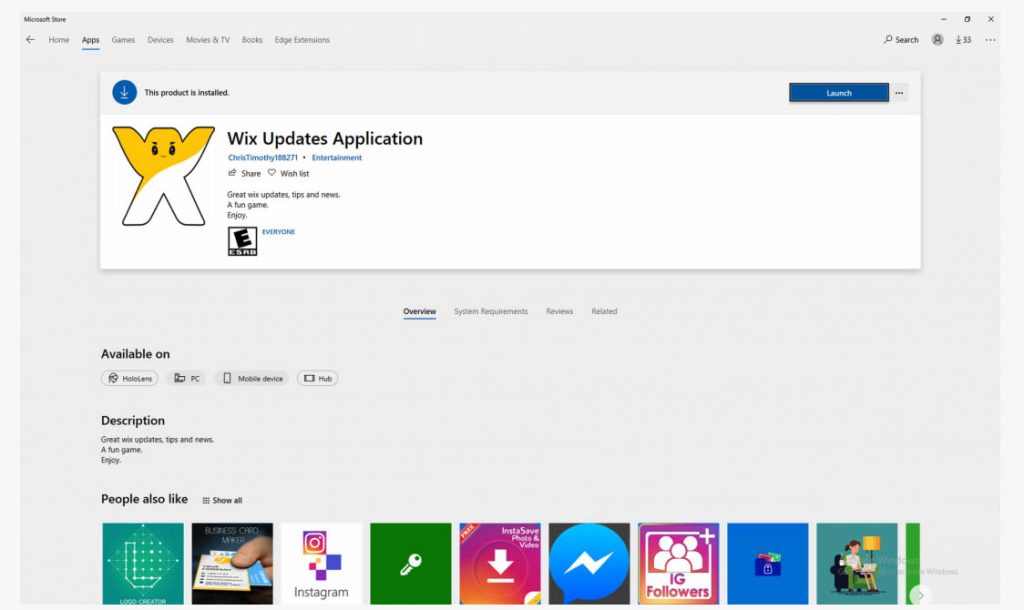This screenshot has width=1024, height=610.
Task: Open the Edge Extensions tab
Action: click(x=302, y=40)
